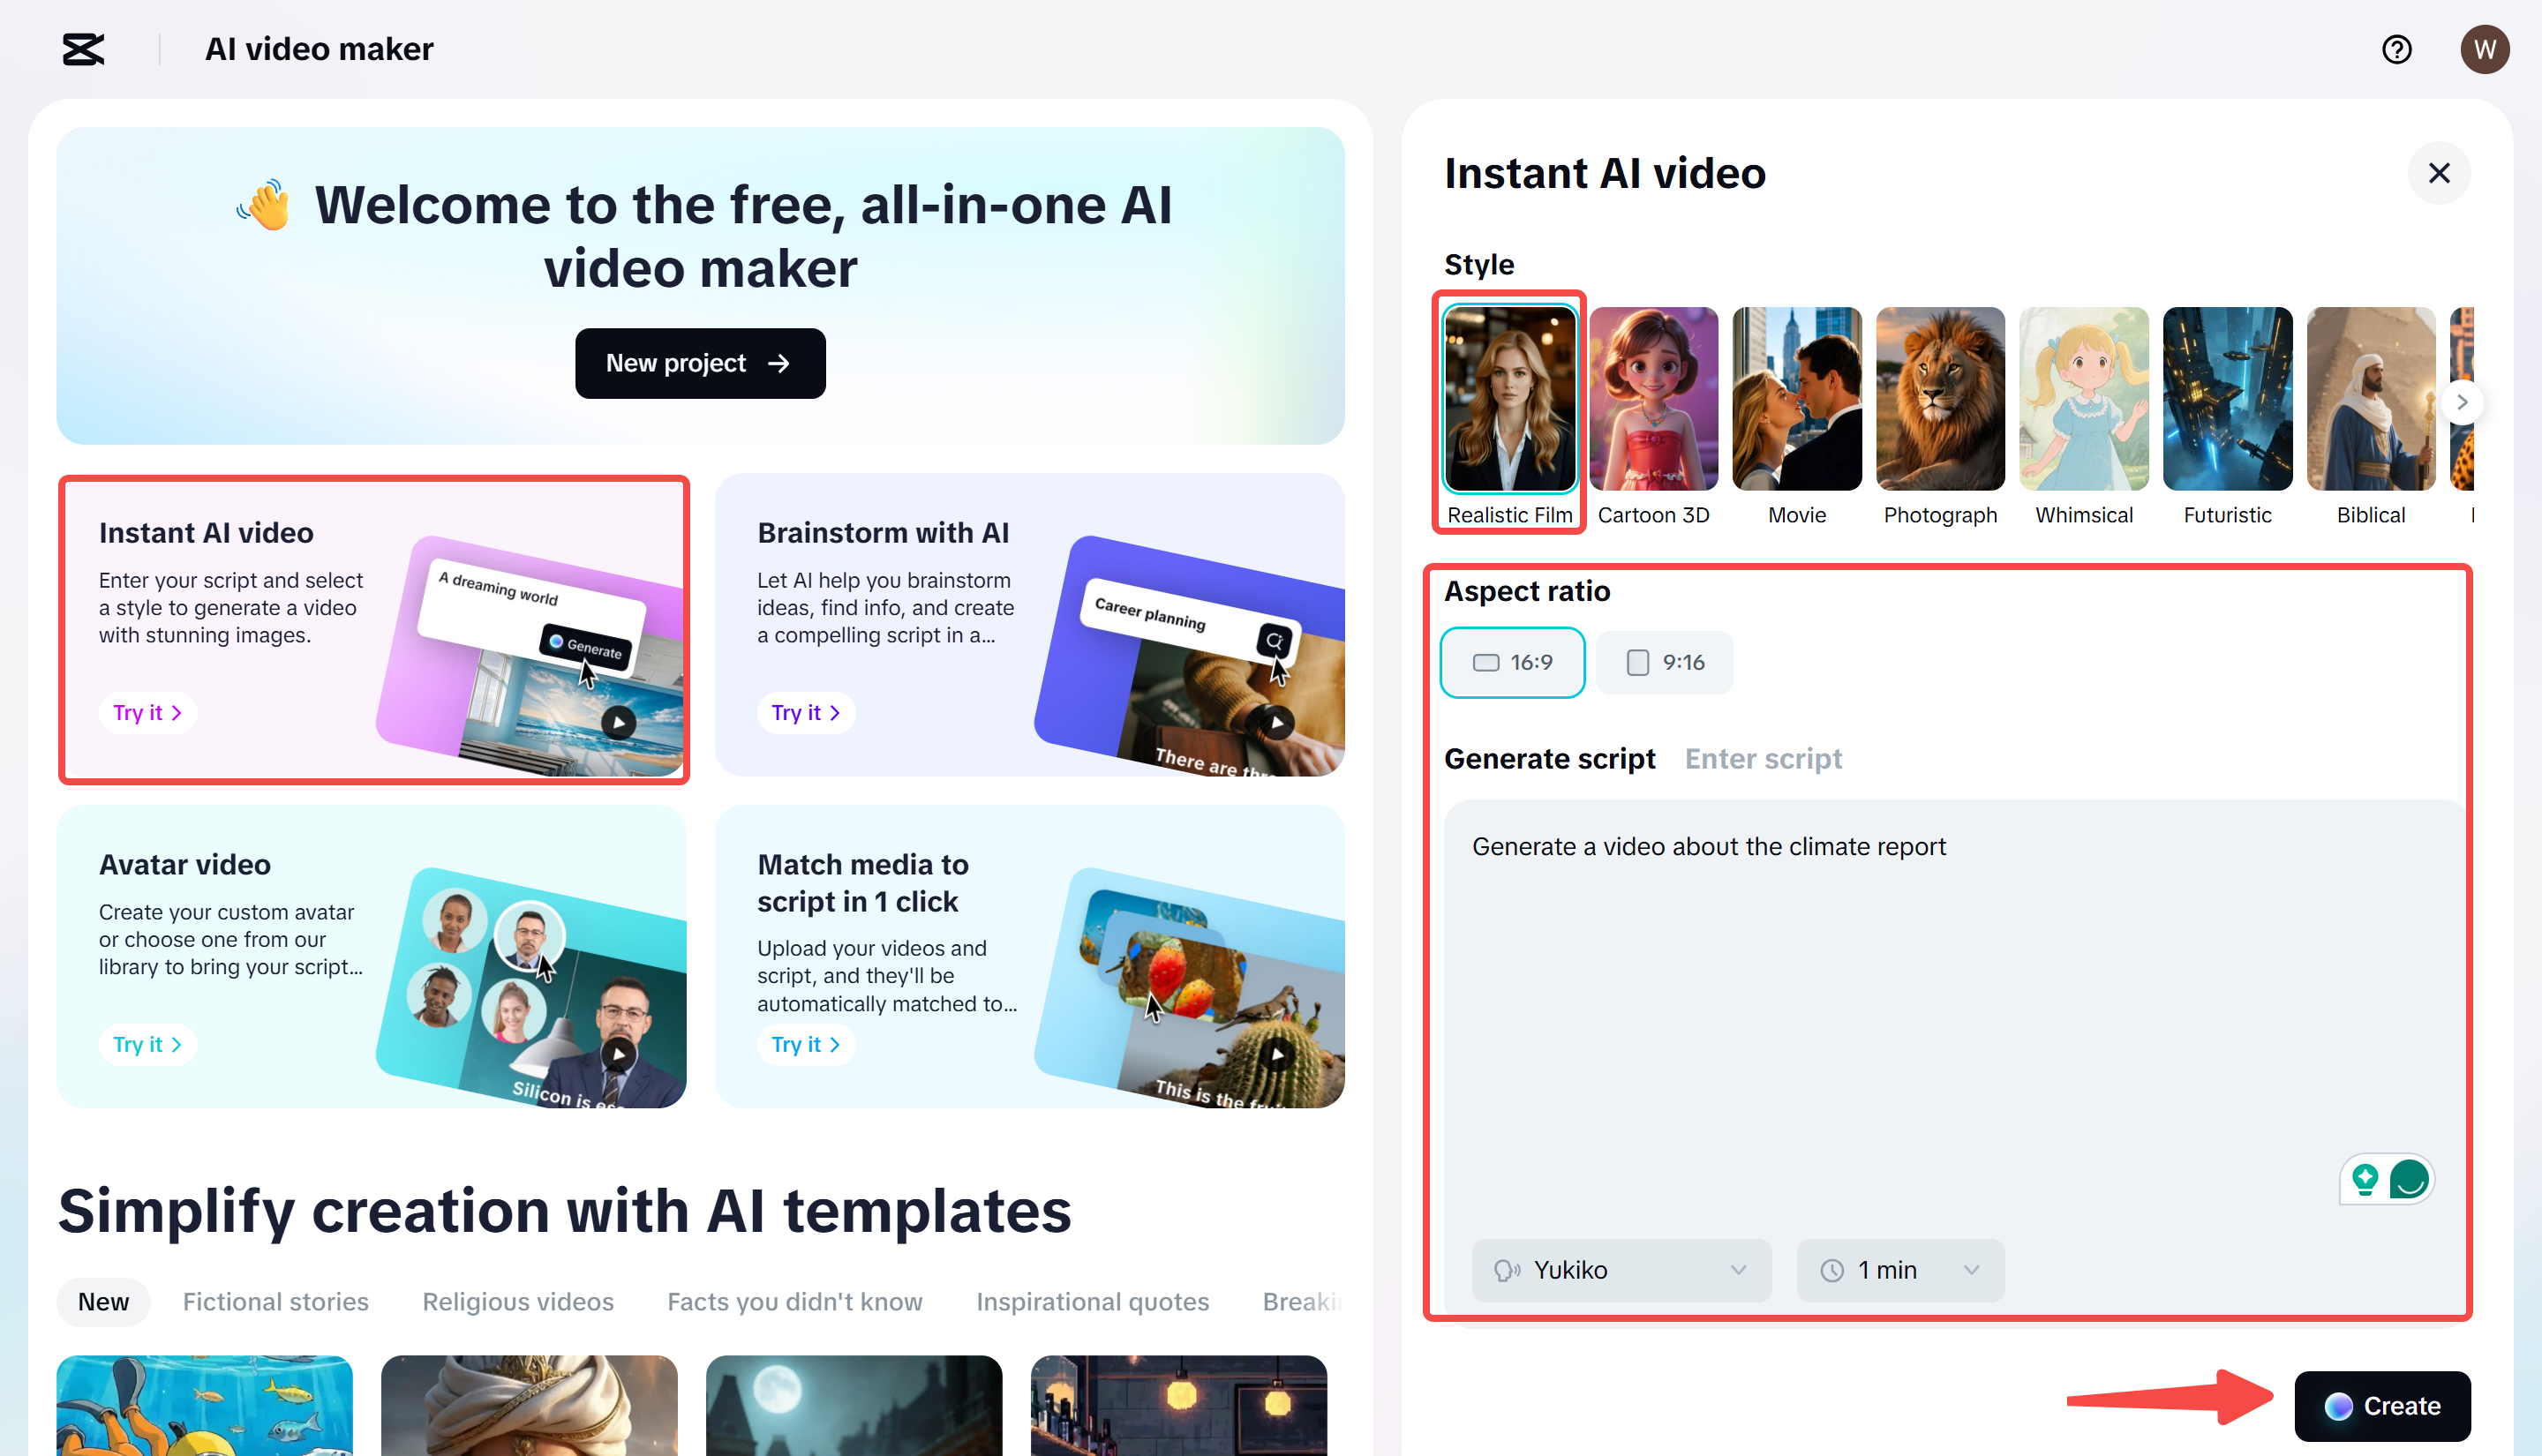2542x1456 pixels.
Task: Click the New project button
Action: [x=700, y=363]
